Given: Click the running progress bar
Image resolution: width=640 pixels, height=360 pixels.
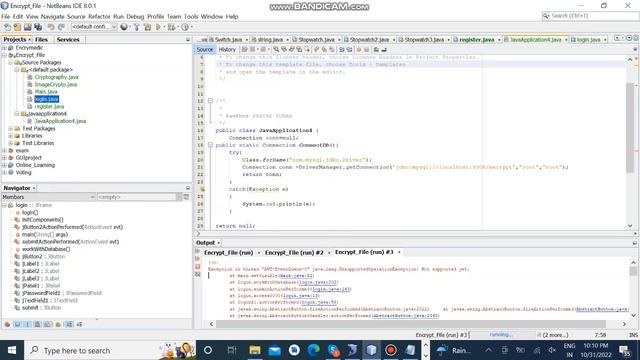Looking at the screenshot, I should point(502,335).
